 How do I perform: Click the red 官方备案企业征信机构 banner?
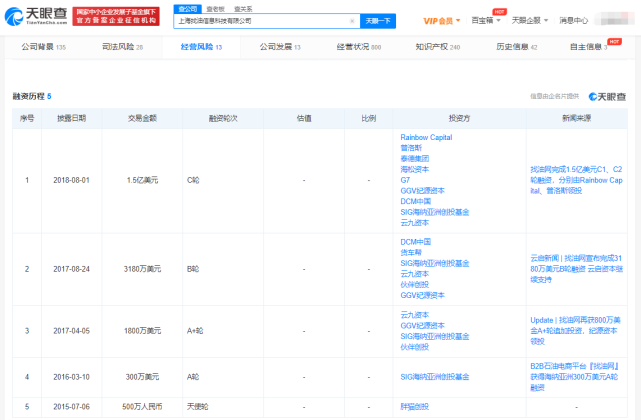(116, 16)
